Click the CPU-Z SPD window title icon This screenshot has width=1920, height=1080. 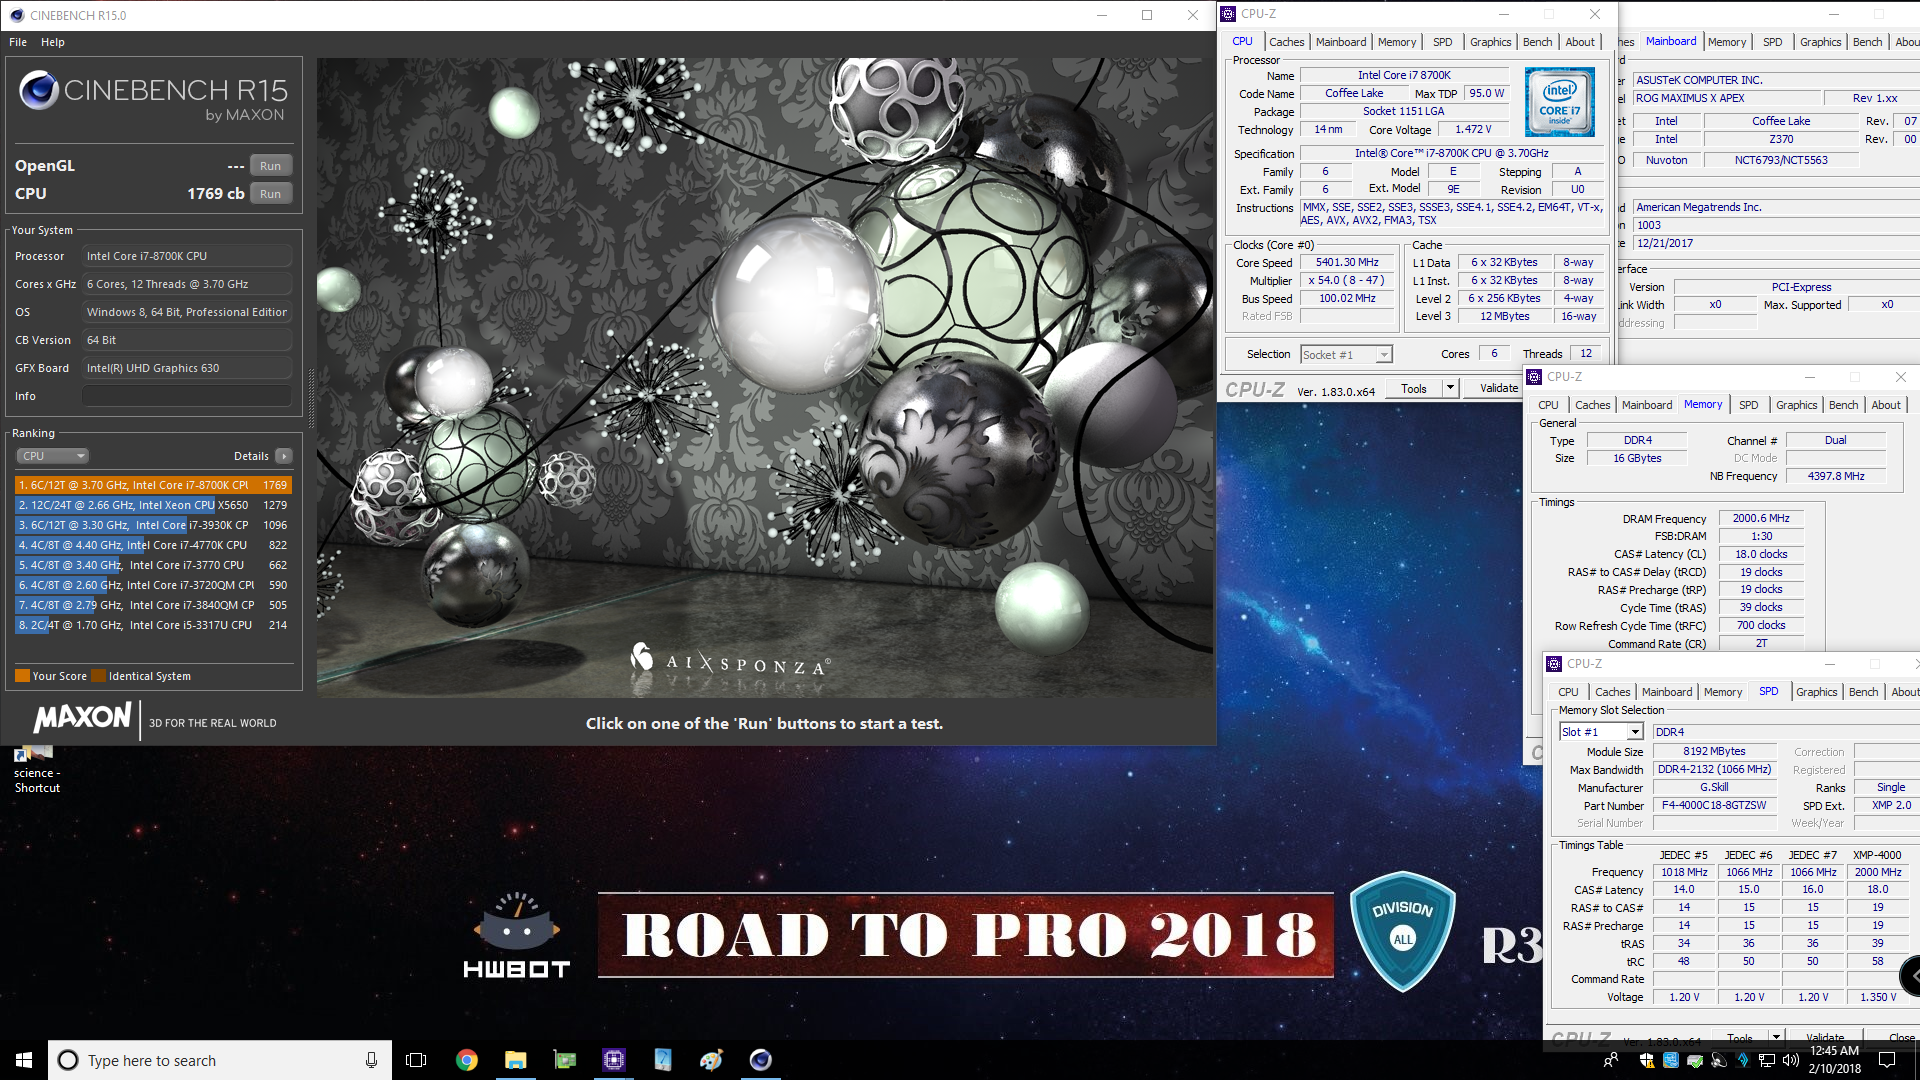(x=1554, y=664)
